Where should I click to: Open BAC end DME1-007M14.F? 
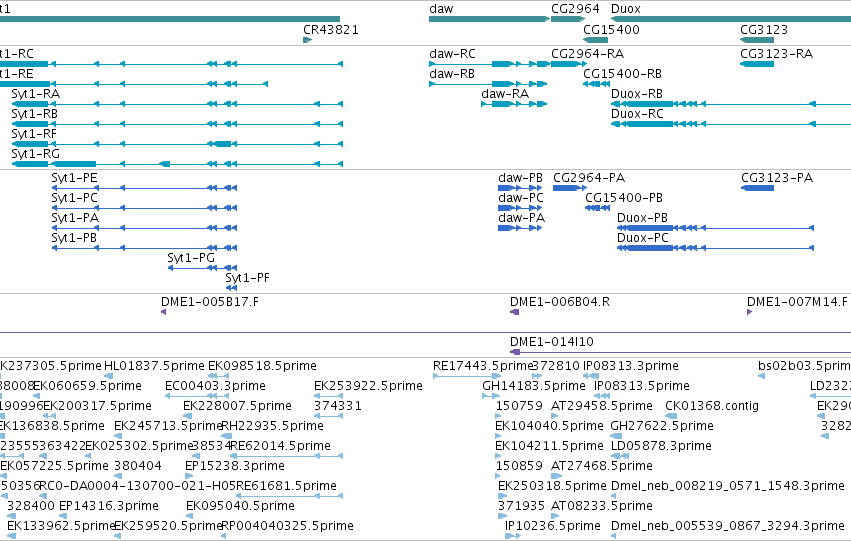coord(797,302)
